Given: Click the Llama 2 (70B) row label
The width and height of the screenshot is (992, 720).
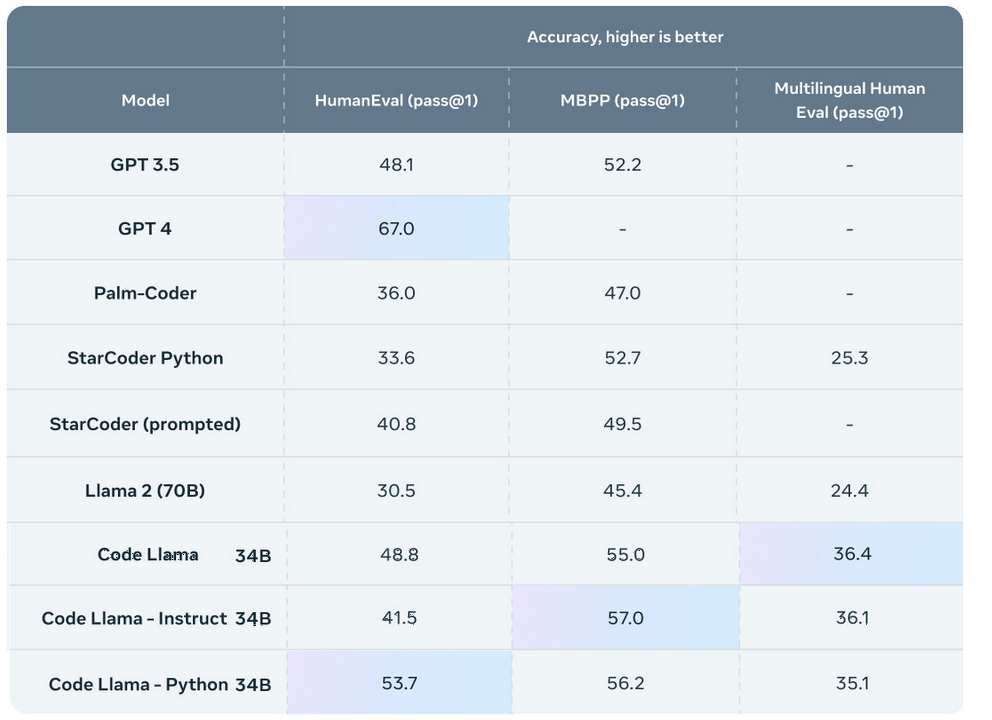Looking at the screenshot, I should pyautogui.click(x=145, y=489).
